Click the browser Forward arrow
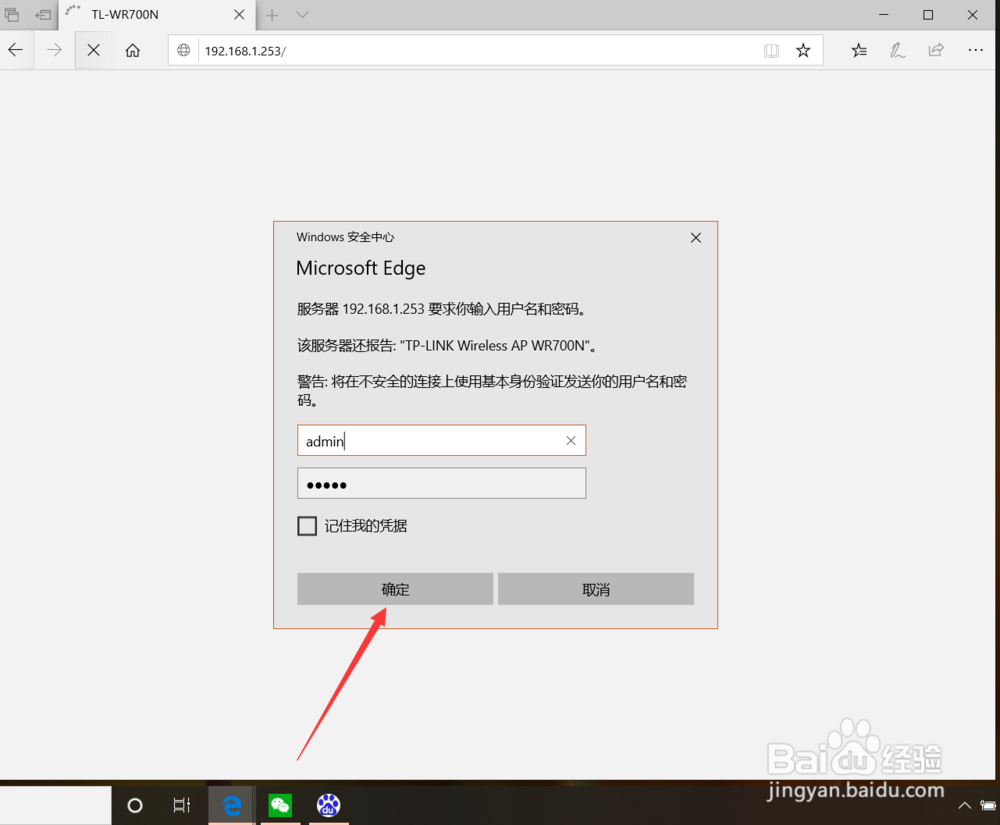 click(54, 50)
